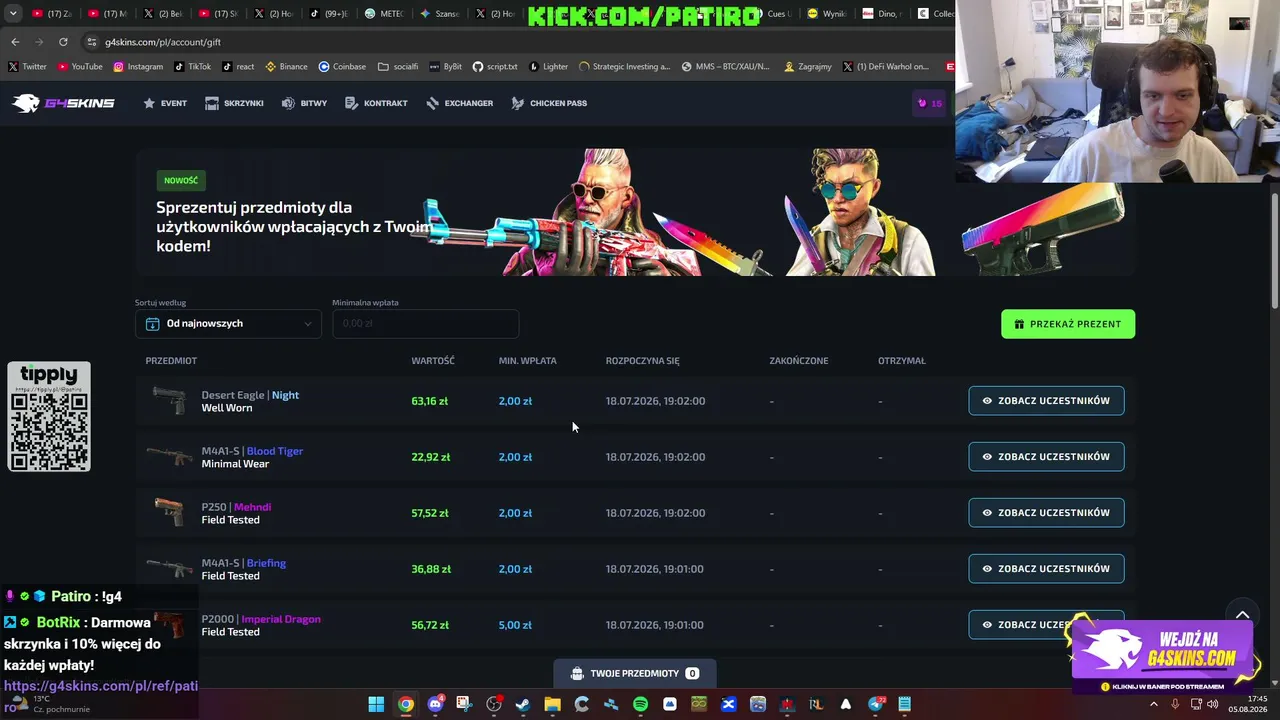Focus the Minimalna wpłata input field
This screenshot has width=1280, height=720.
(x=425, y=324)
